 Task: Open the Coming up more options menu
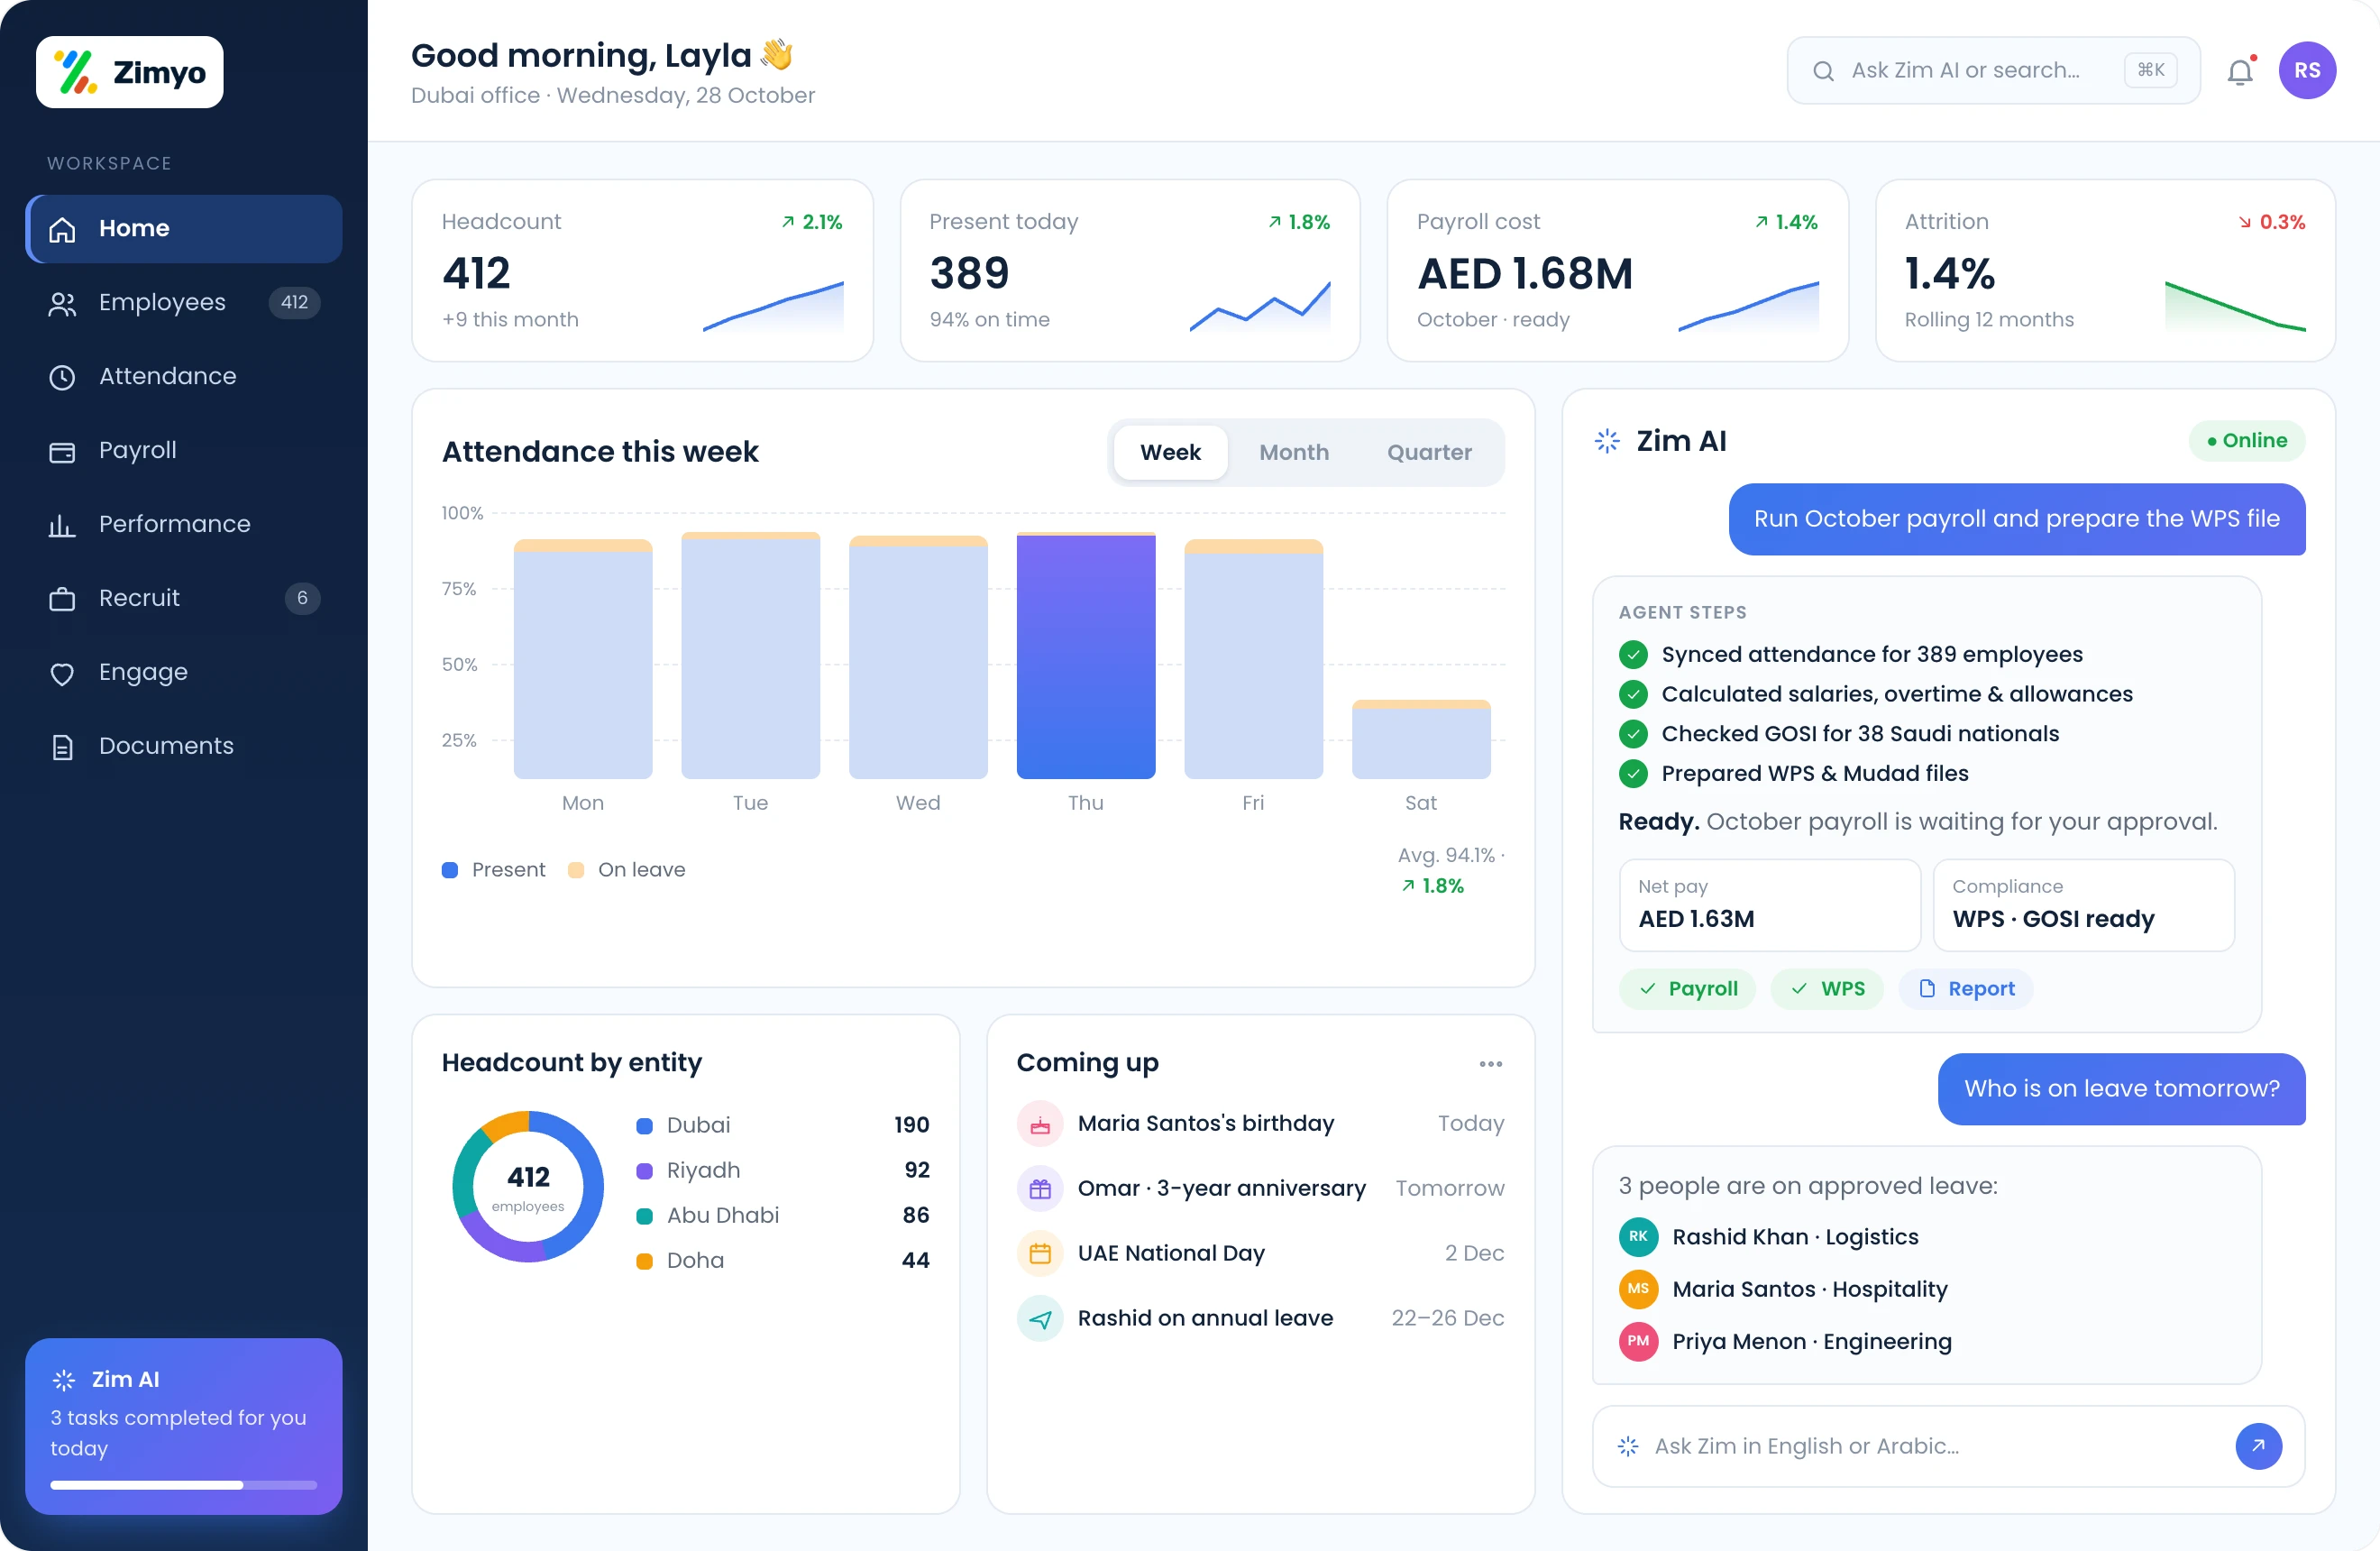coord(1491,1064)
